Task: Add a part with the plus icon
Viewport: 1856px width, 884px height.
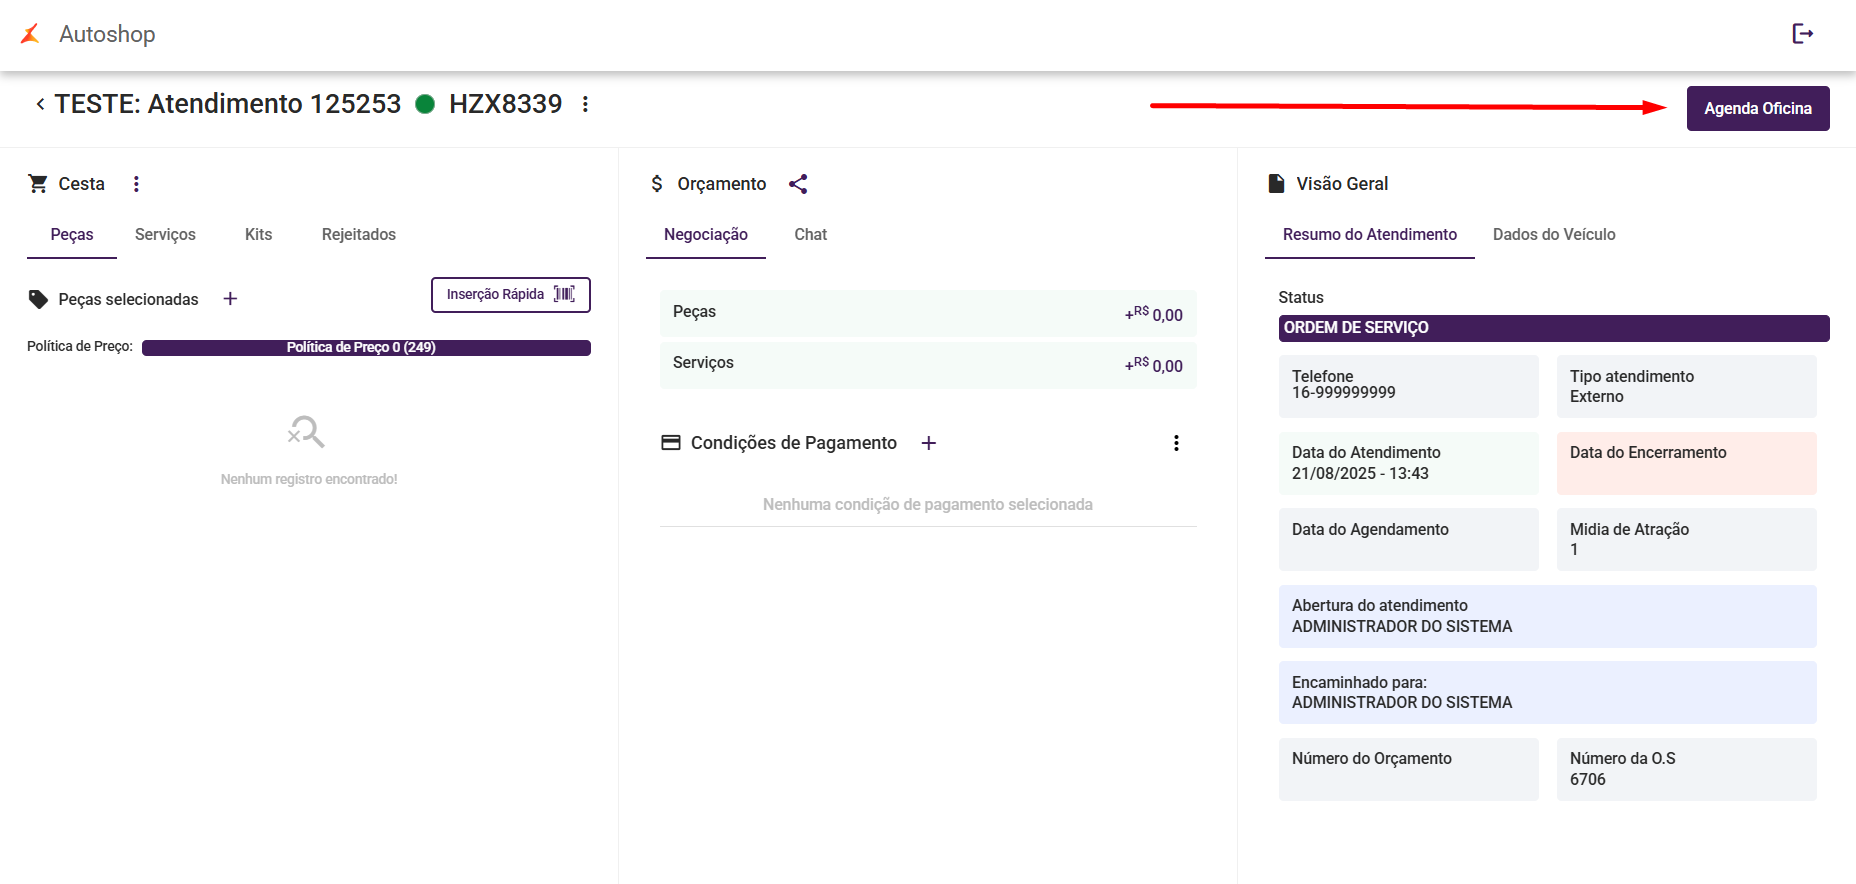Action: coord(230,299)
